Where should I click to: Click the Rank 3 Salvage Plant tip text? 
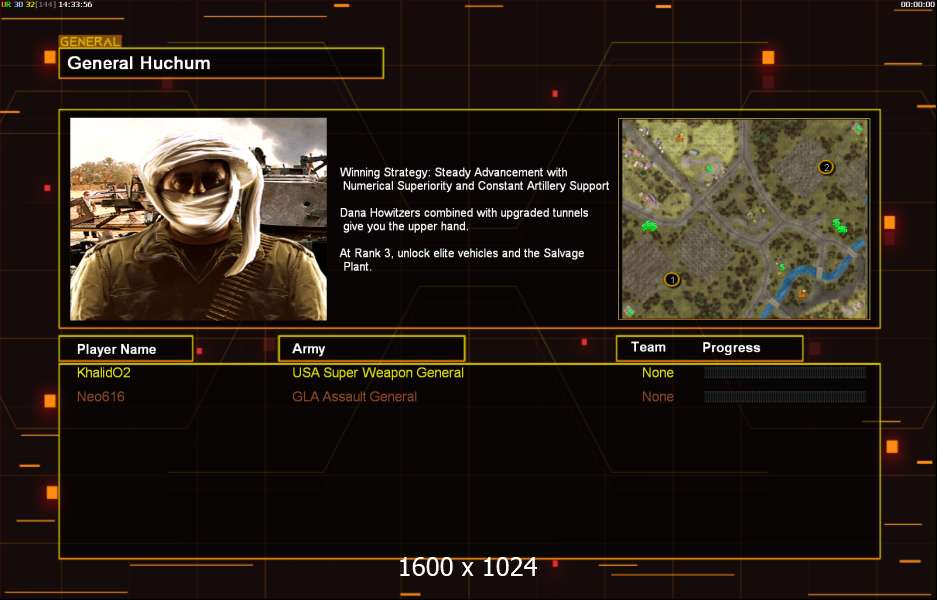tap(462, 260)
